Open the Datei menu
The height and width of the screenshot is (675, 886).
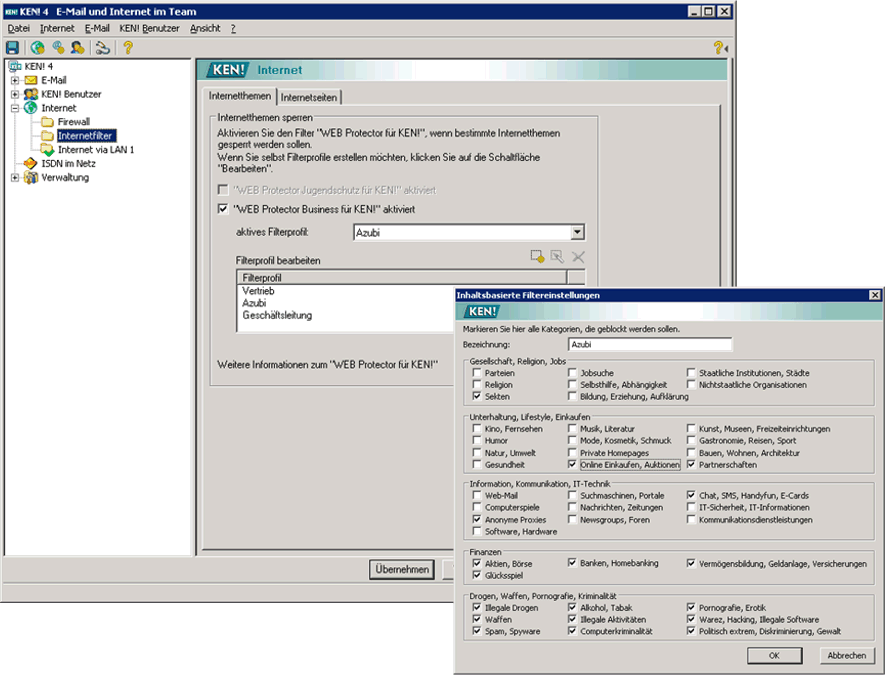19,28
